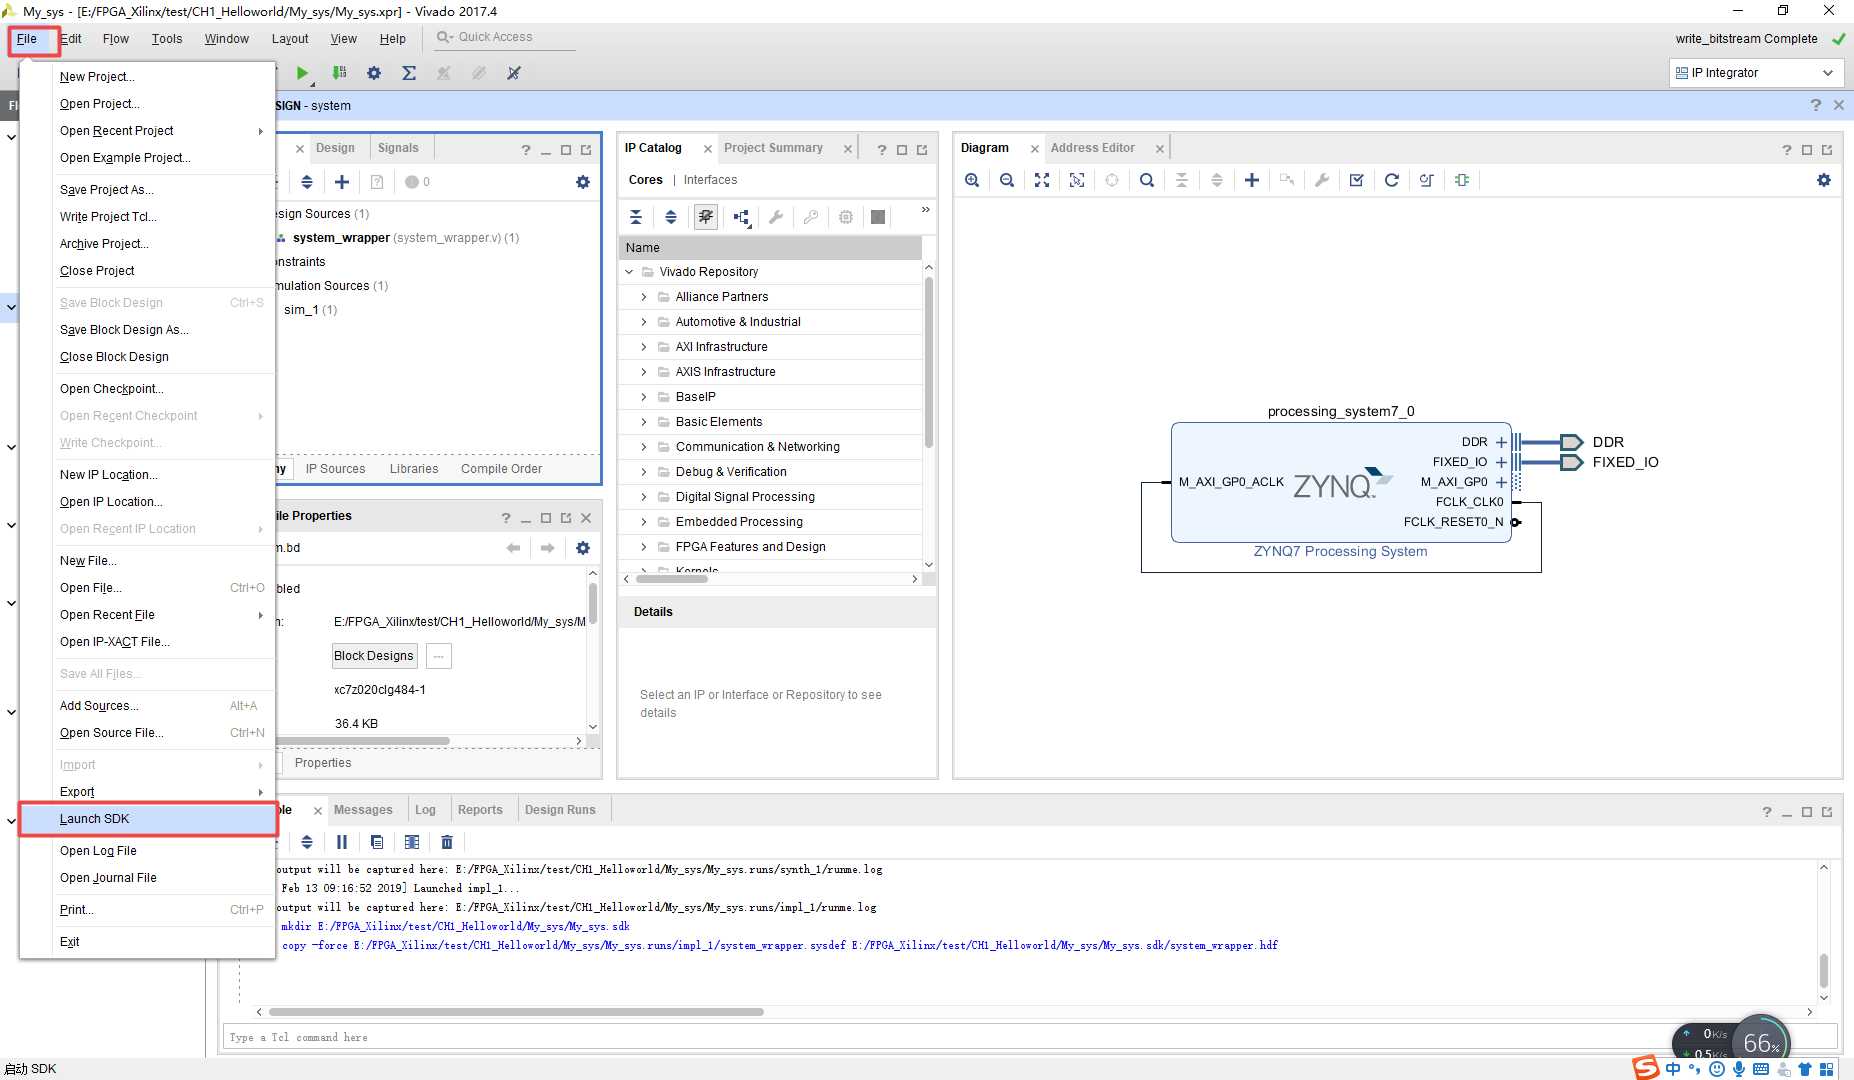Select the ZYNQ7 processing_system7_0 block

[1341, 482]
